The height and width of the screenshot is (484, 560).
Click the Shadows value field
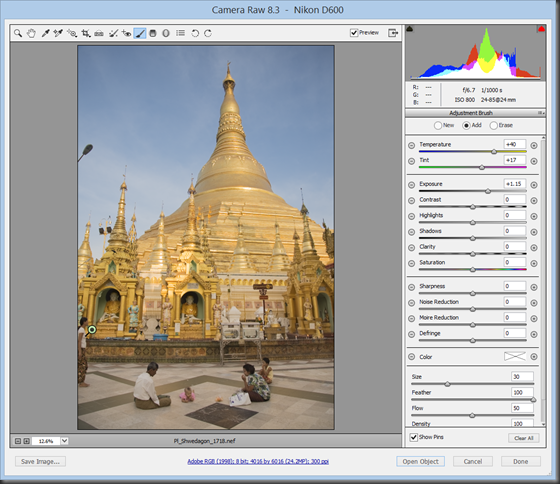pos(515,231)
